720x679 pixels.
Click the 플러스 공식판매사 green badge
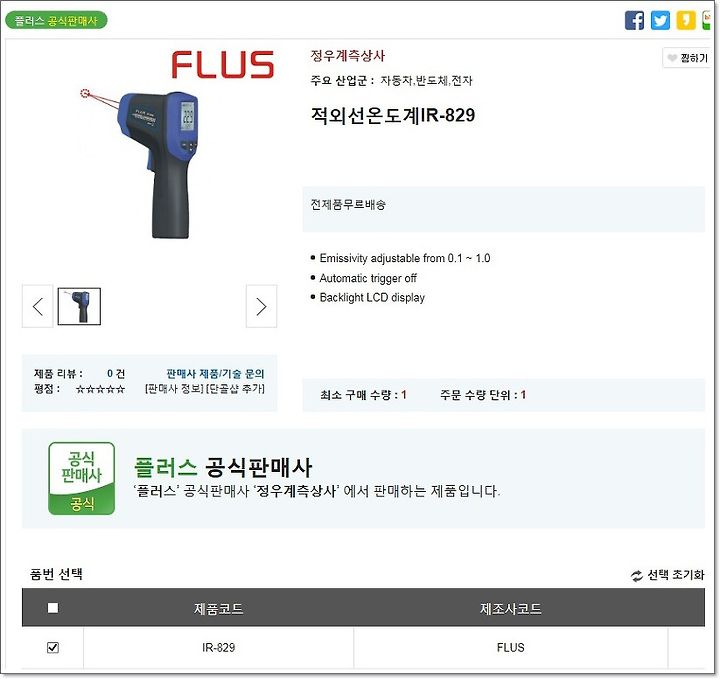56,21
